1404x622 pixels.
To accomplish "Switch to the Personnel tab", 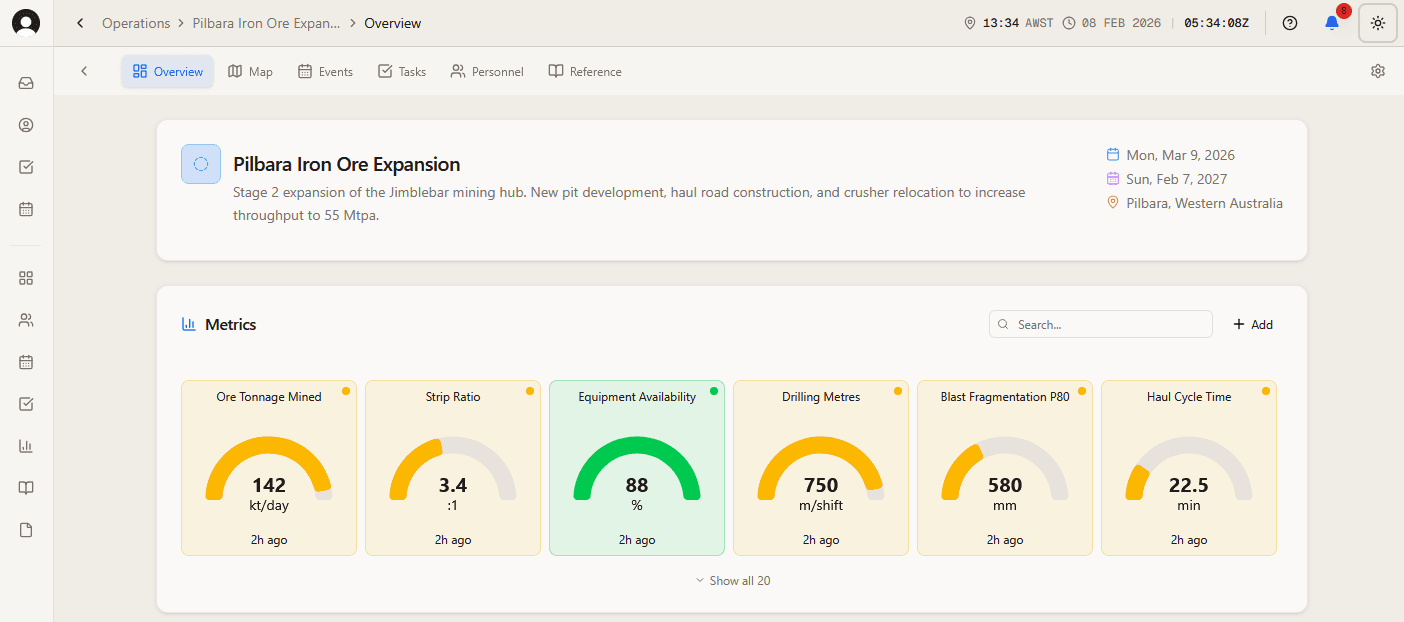I will pyautogui.click(x=487, y=71).
